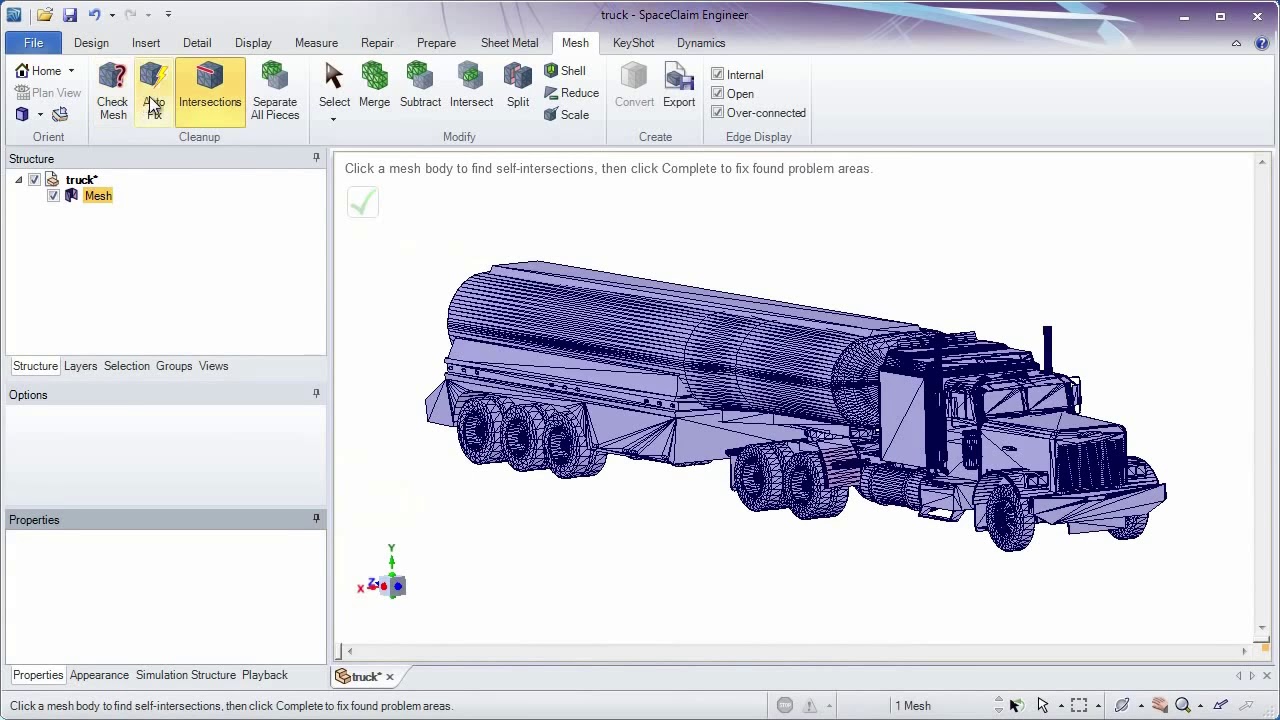Click the Scale tool

(566, 115)
